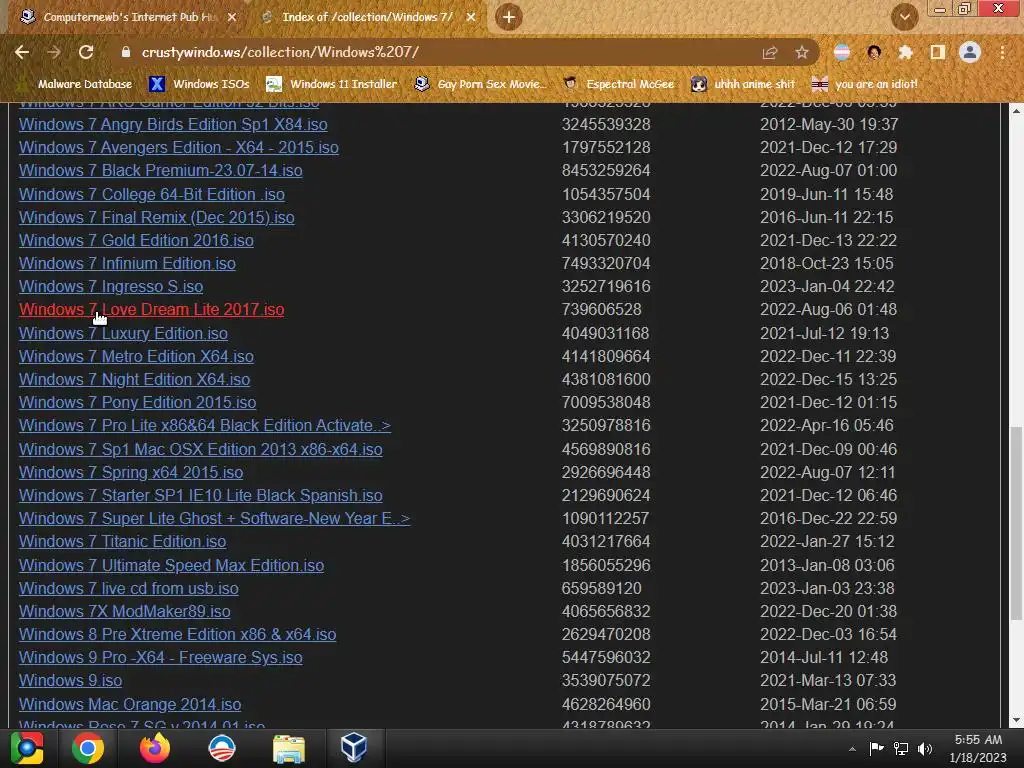This screenshot has height=768, width=1024.
Task: Click Windows 8 Pre Xtreme Edition link
Action: coord(178,634)
